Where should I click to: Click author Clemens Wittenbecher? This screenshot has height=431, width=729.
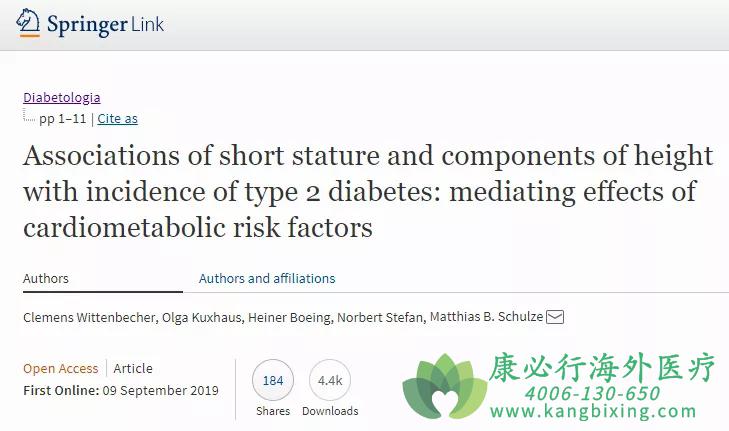(x=89, y=318)
